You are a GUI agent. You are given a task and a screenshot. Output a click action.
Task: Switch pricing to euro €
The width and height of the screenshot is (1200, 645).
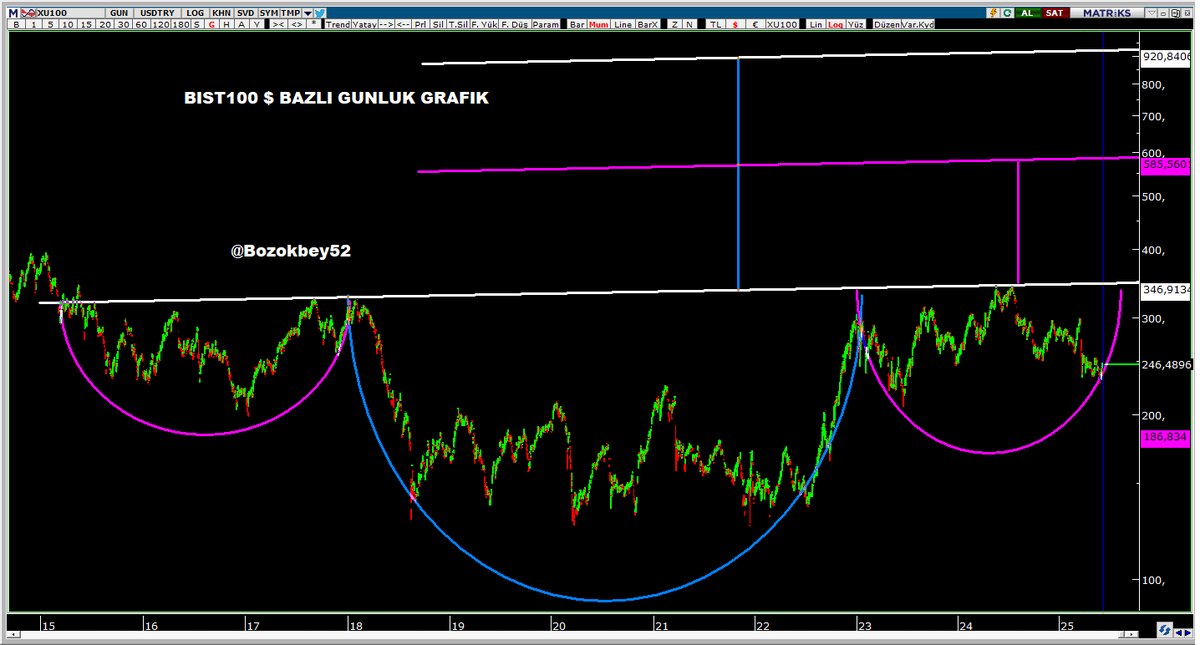[755, 24]
